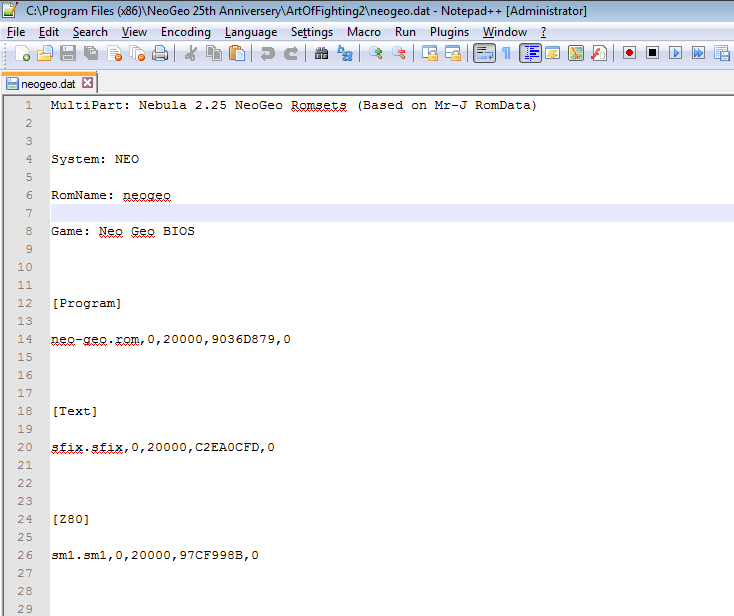Save the current recorded macro
Viewport: 734px width, 616px height.
(722, 53)
